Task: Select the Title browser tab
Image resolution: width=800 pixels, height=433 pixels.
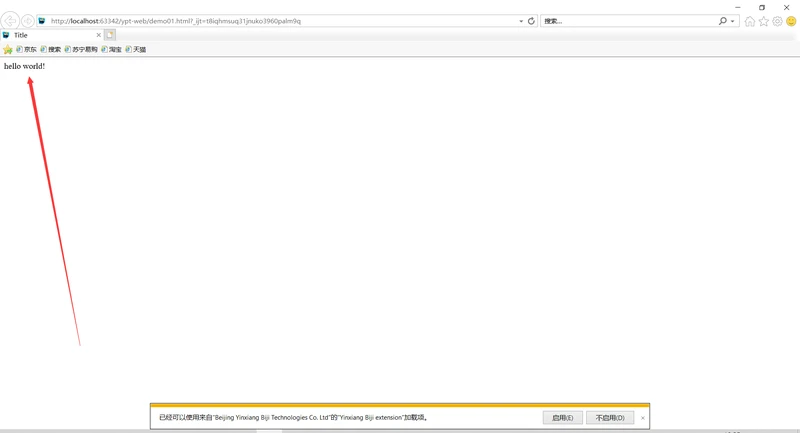Action: pos(52,35)
